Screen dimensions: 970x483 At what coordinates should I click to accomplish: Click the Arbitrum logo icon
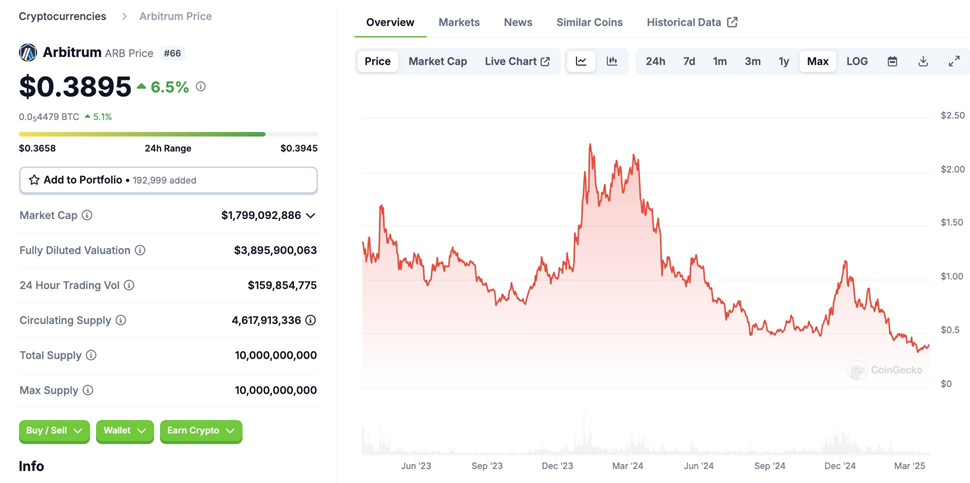[28, 53]
